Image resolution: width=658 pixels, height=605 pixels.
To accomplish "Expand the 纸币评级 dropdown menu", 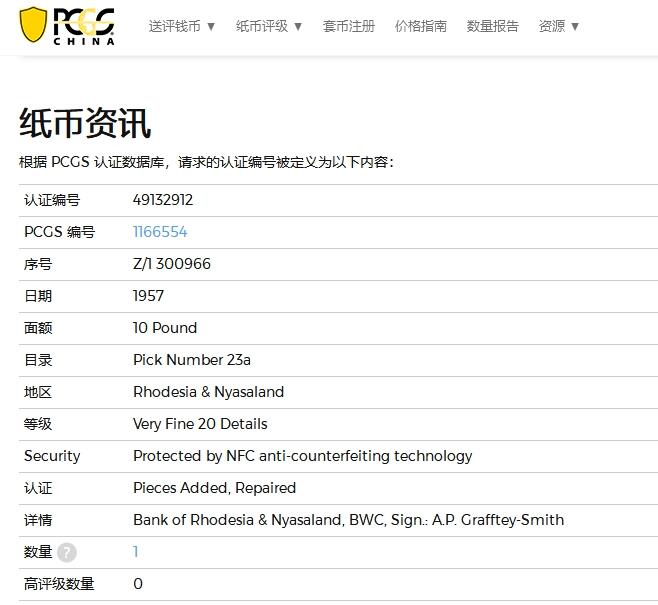I will click(x=269, y=26).
